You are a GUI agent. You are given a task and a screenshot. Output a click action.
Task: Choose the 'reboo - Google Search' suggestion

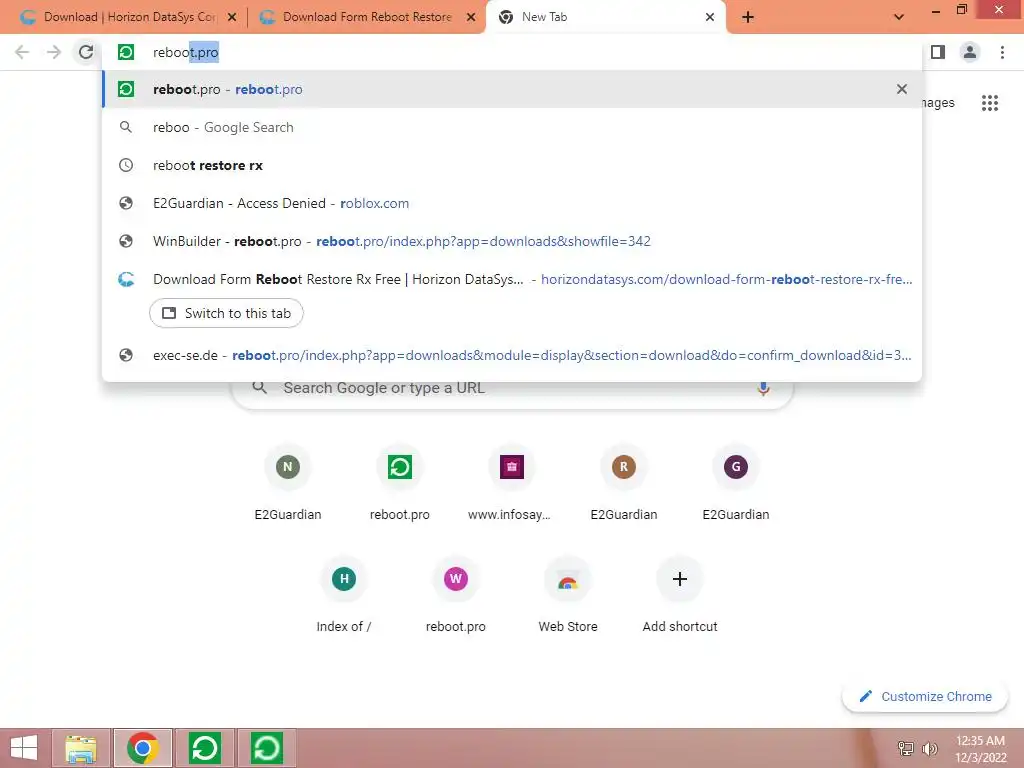(x=512, y=127)
